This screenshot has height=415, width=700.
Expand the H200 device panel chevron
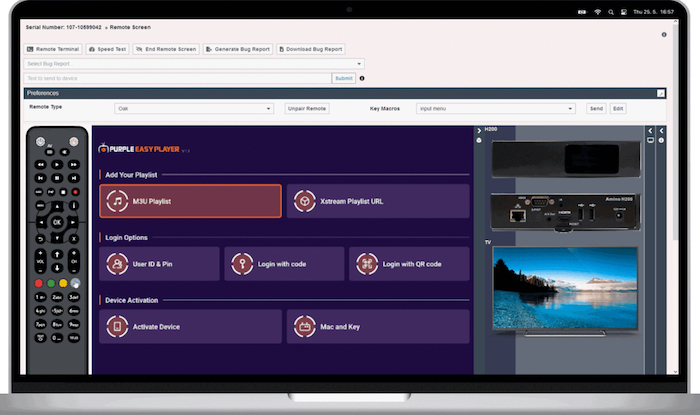[x=479, y=131]
